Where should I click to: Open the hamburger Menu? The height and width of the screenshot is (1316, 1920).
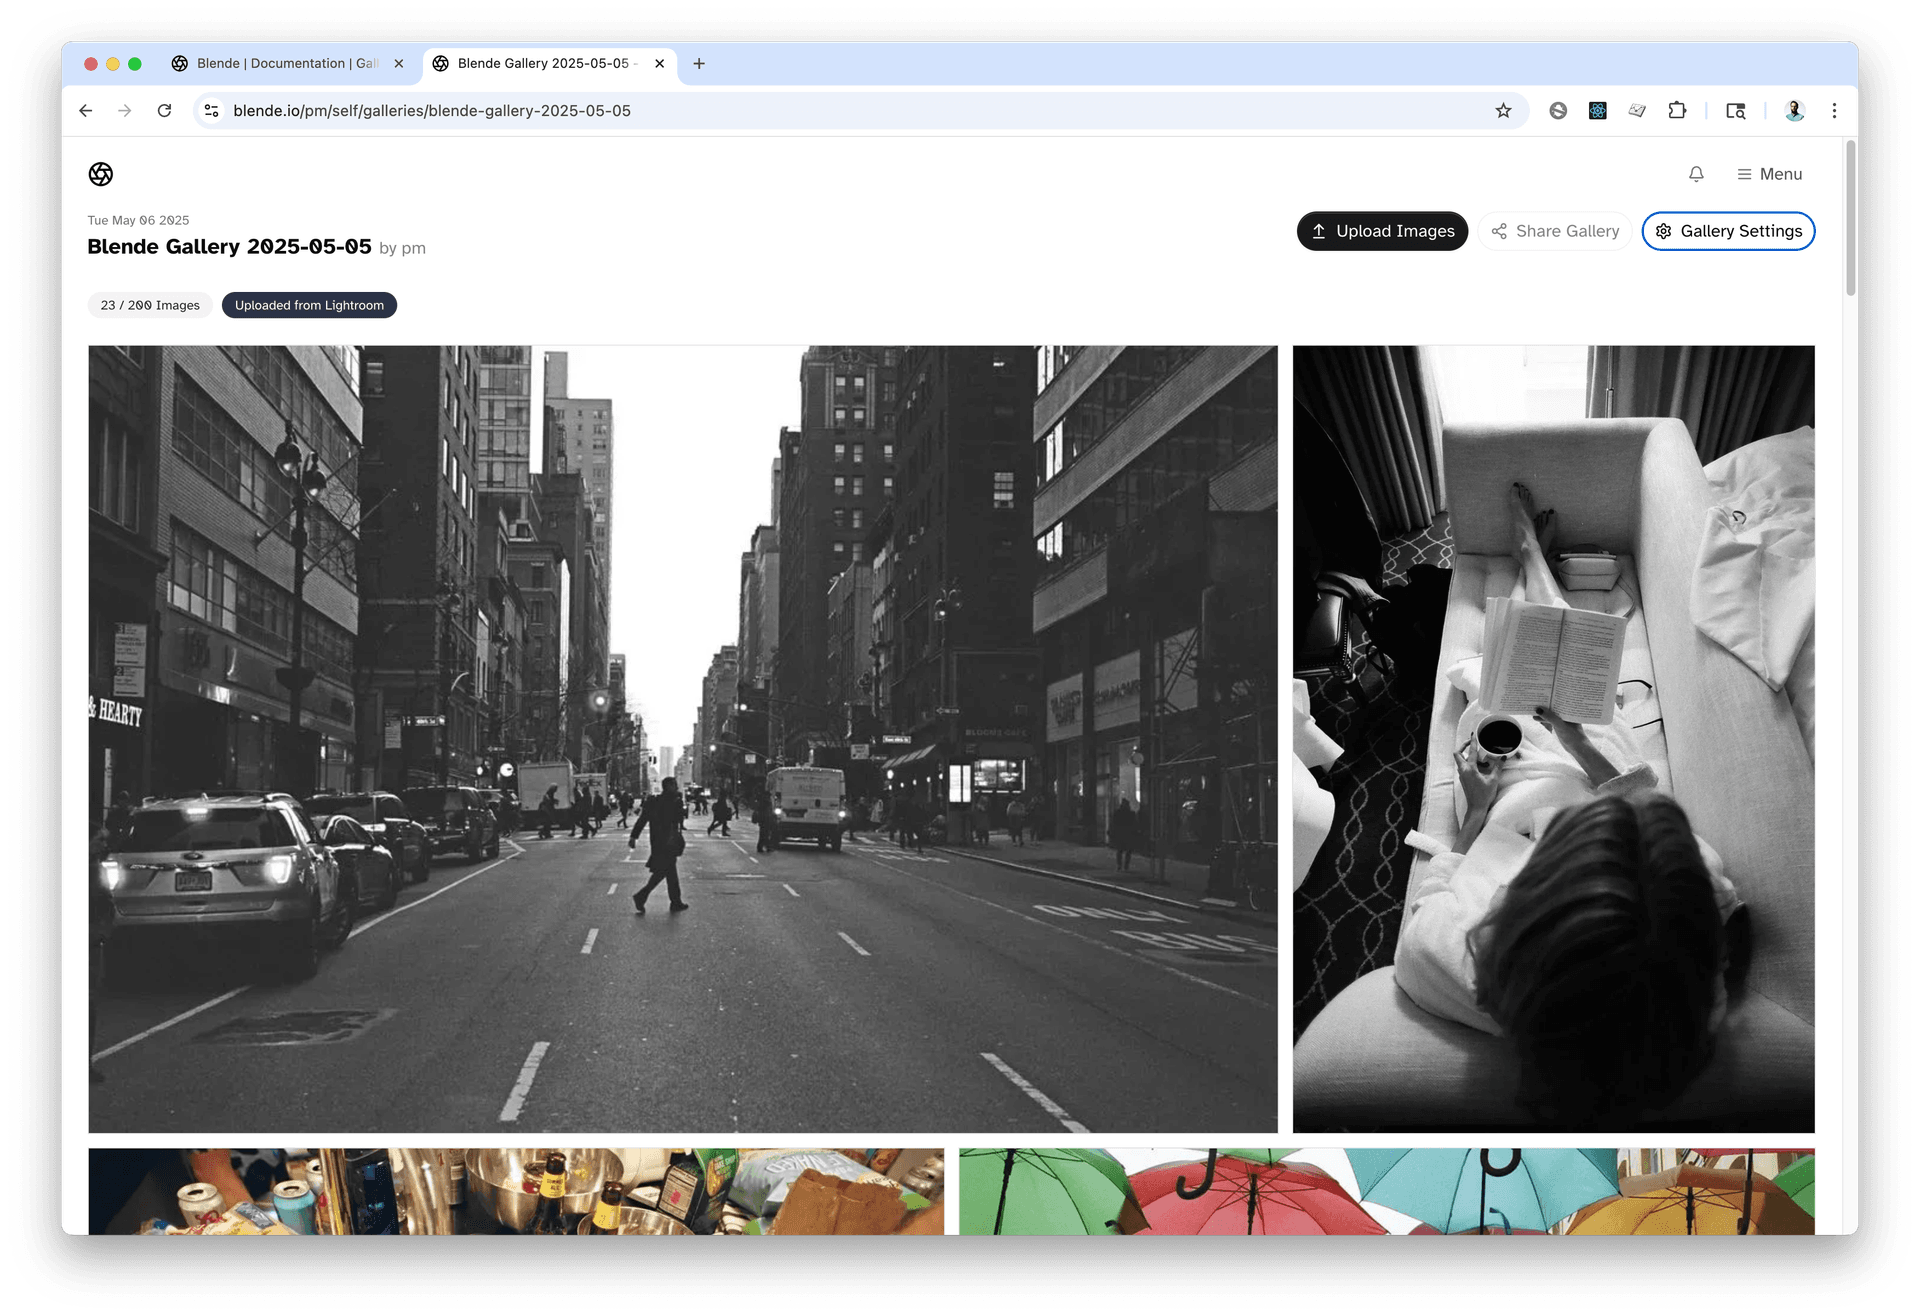(x=1769, y=174)
